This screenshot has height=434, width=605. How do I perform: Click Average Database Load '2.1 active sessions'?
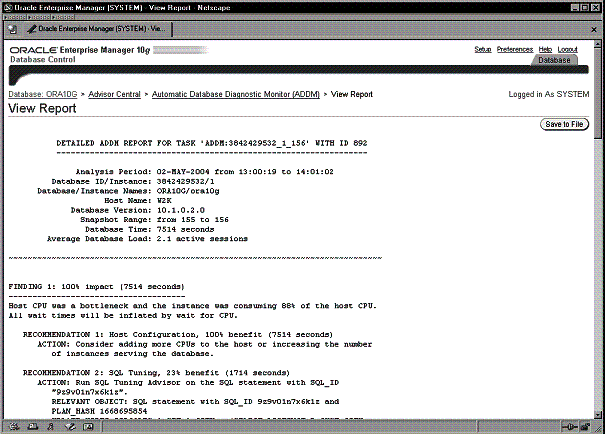pyautogui.click(x=202, y=239)
